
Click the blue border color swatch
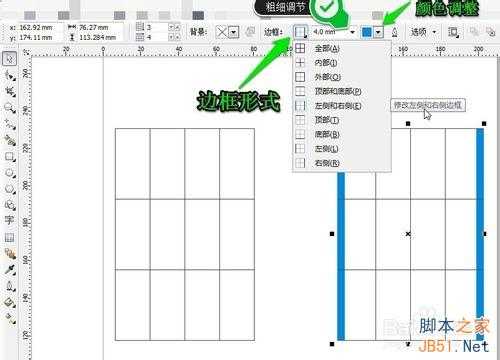tap(367, 32)
